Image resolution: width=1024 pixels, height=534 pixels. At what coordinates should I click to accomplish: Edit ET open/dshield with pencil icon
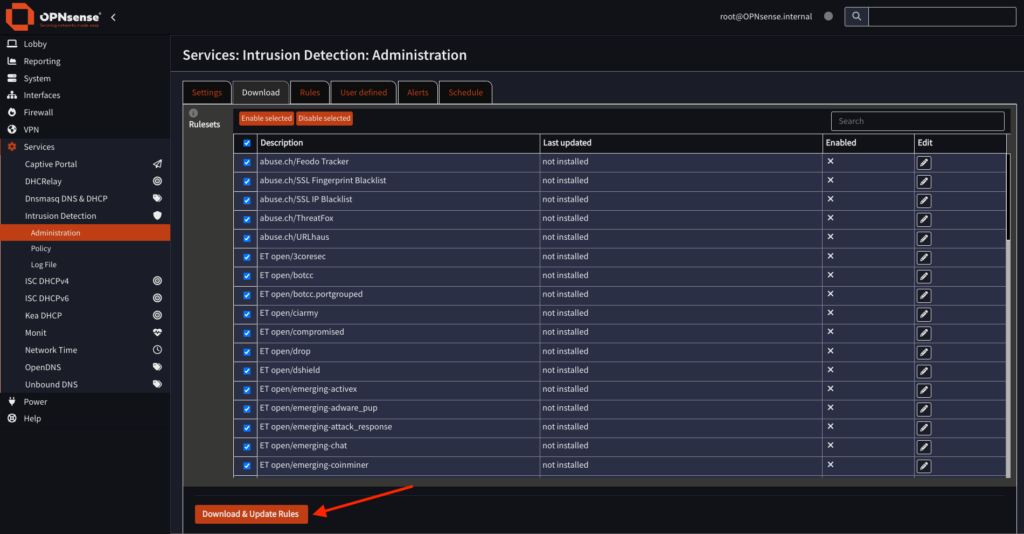coord(923,371)
